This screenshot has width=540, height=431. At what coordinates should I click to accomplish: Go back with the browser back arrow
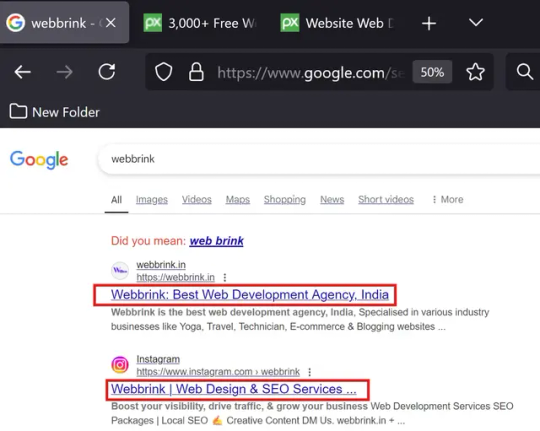pos(23,72)
